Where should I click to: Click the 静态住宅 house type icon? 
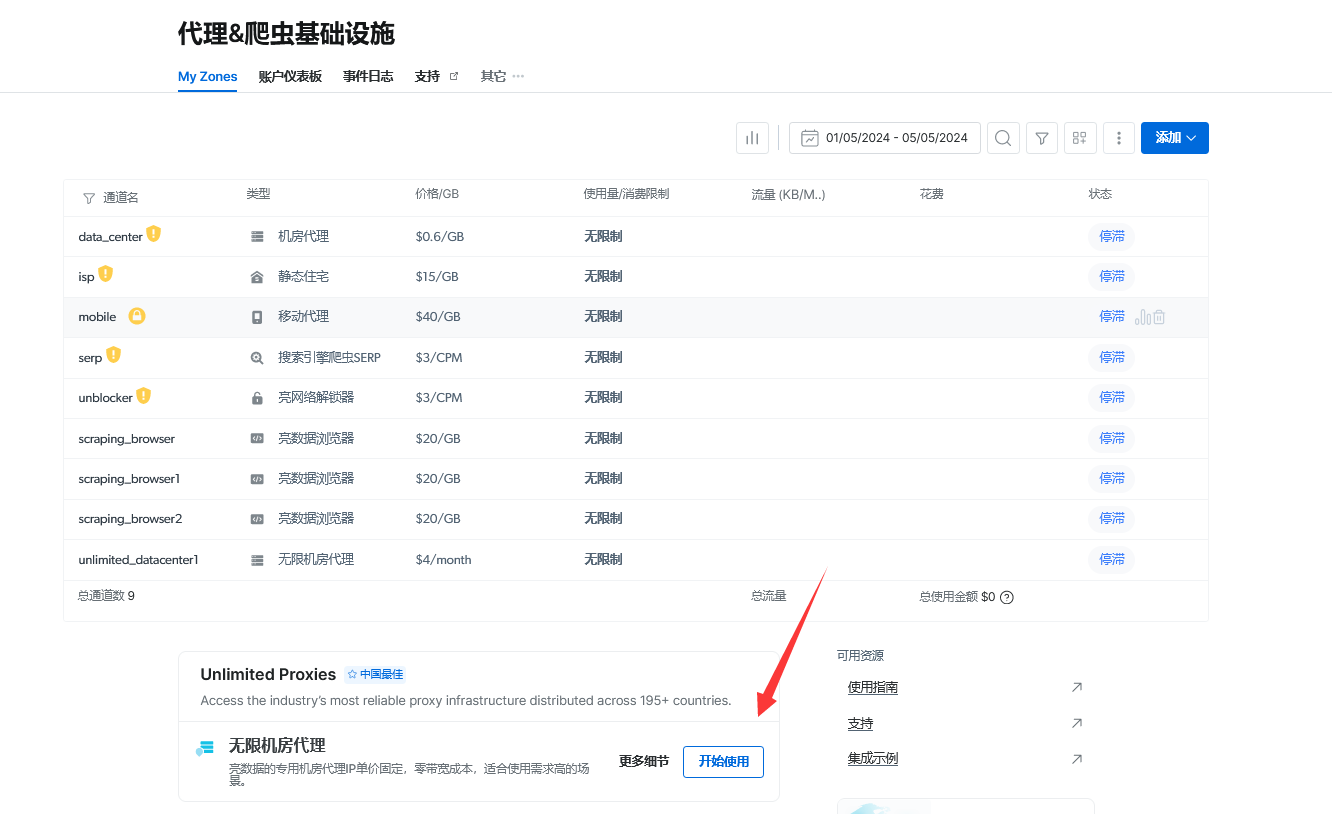257,277
